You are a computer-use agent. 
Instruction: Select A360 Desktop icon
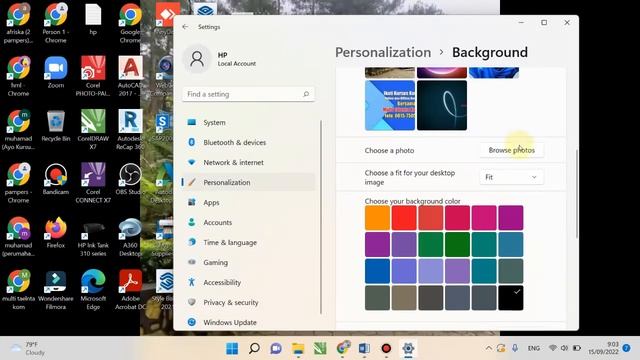point(130,237)
